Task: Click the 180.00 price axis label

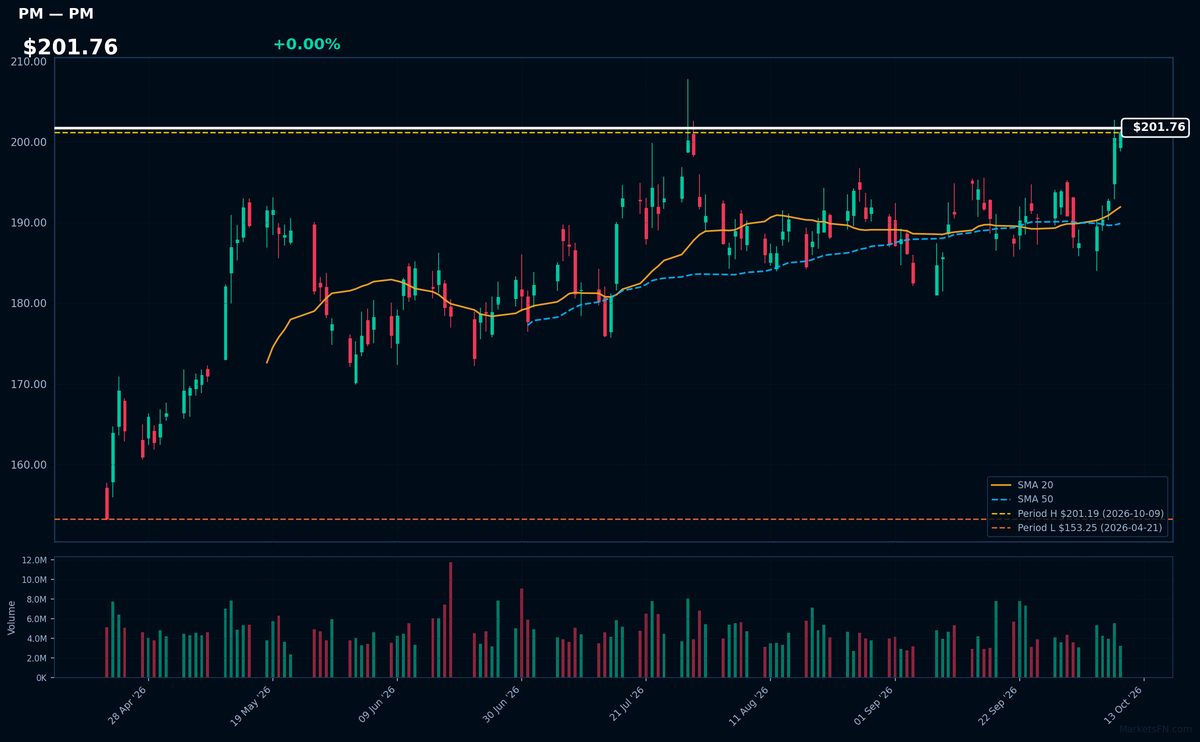Action: pos(28,303)
